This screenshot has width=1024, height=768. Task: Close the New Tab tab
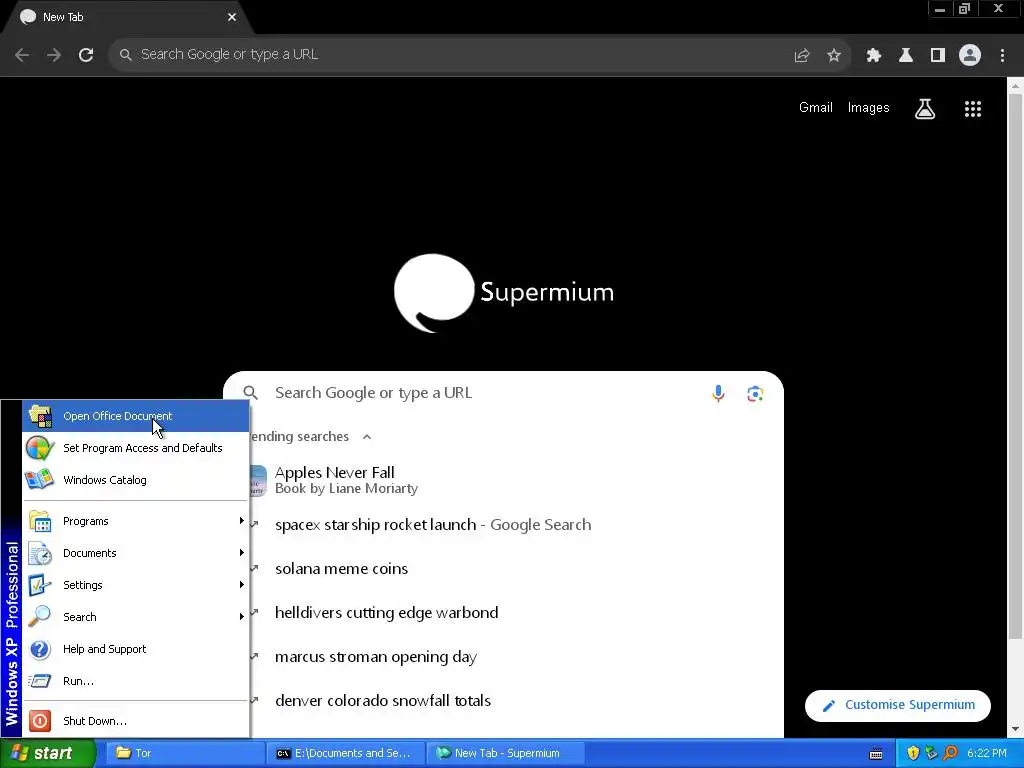pyautogui.click(x=232, y=18)
